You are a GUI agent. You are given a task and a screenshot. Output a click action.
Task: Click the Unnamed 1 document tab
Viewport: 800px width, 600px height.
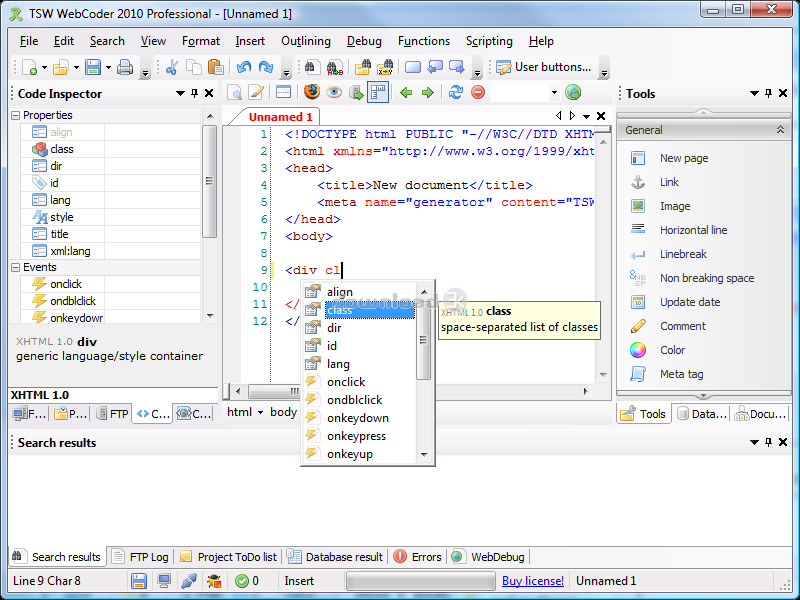pos(280,117)
